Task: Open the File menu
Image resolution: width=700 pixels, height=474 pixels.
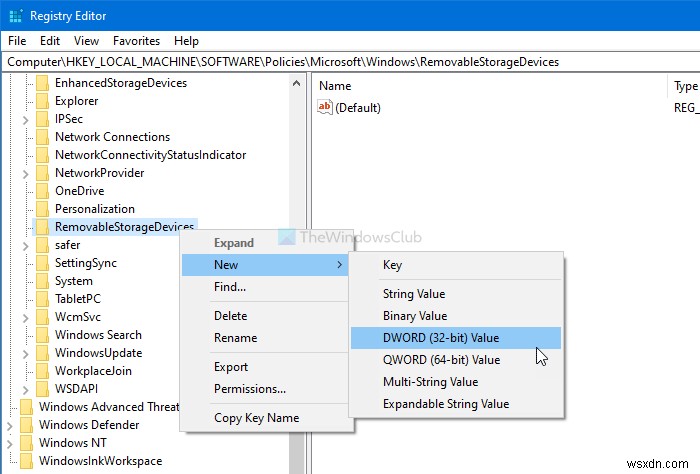Action: [17, 41]
